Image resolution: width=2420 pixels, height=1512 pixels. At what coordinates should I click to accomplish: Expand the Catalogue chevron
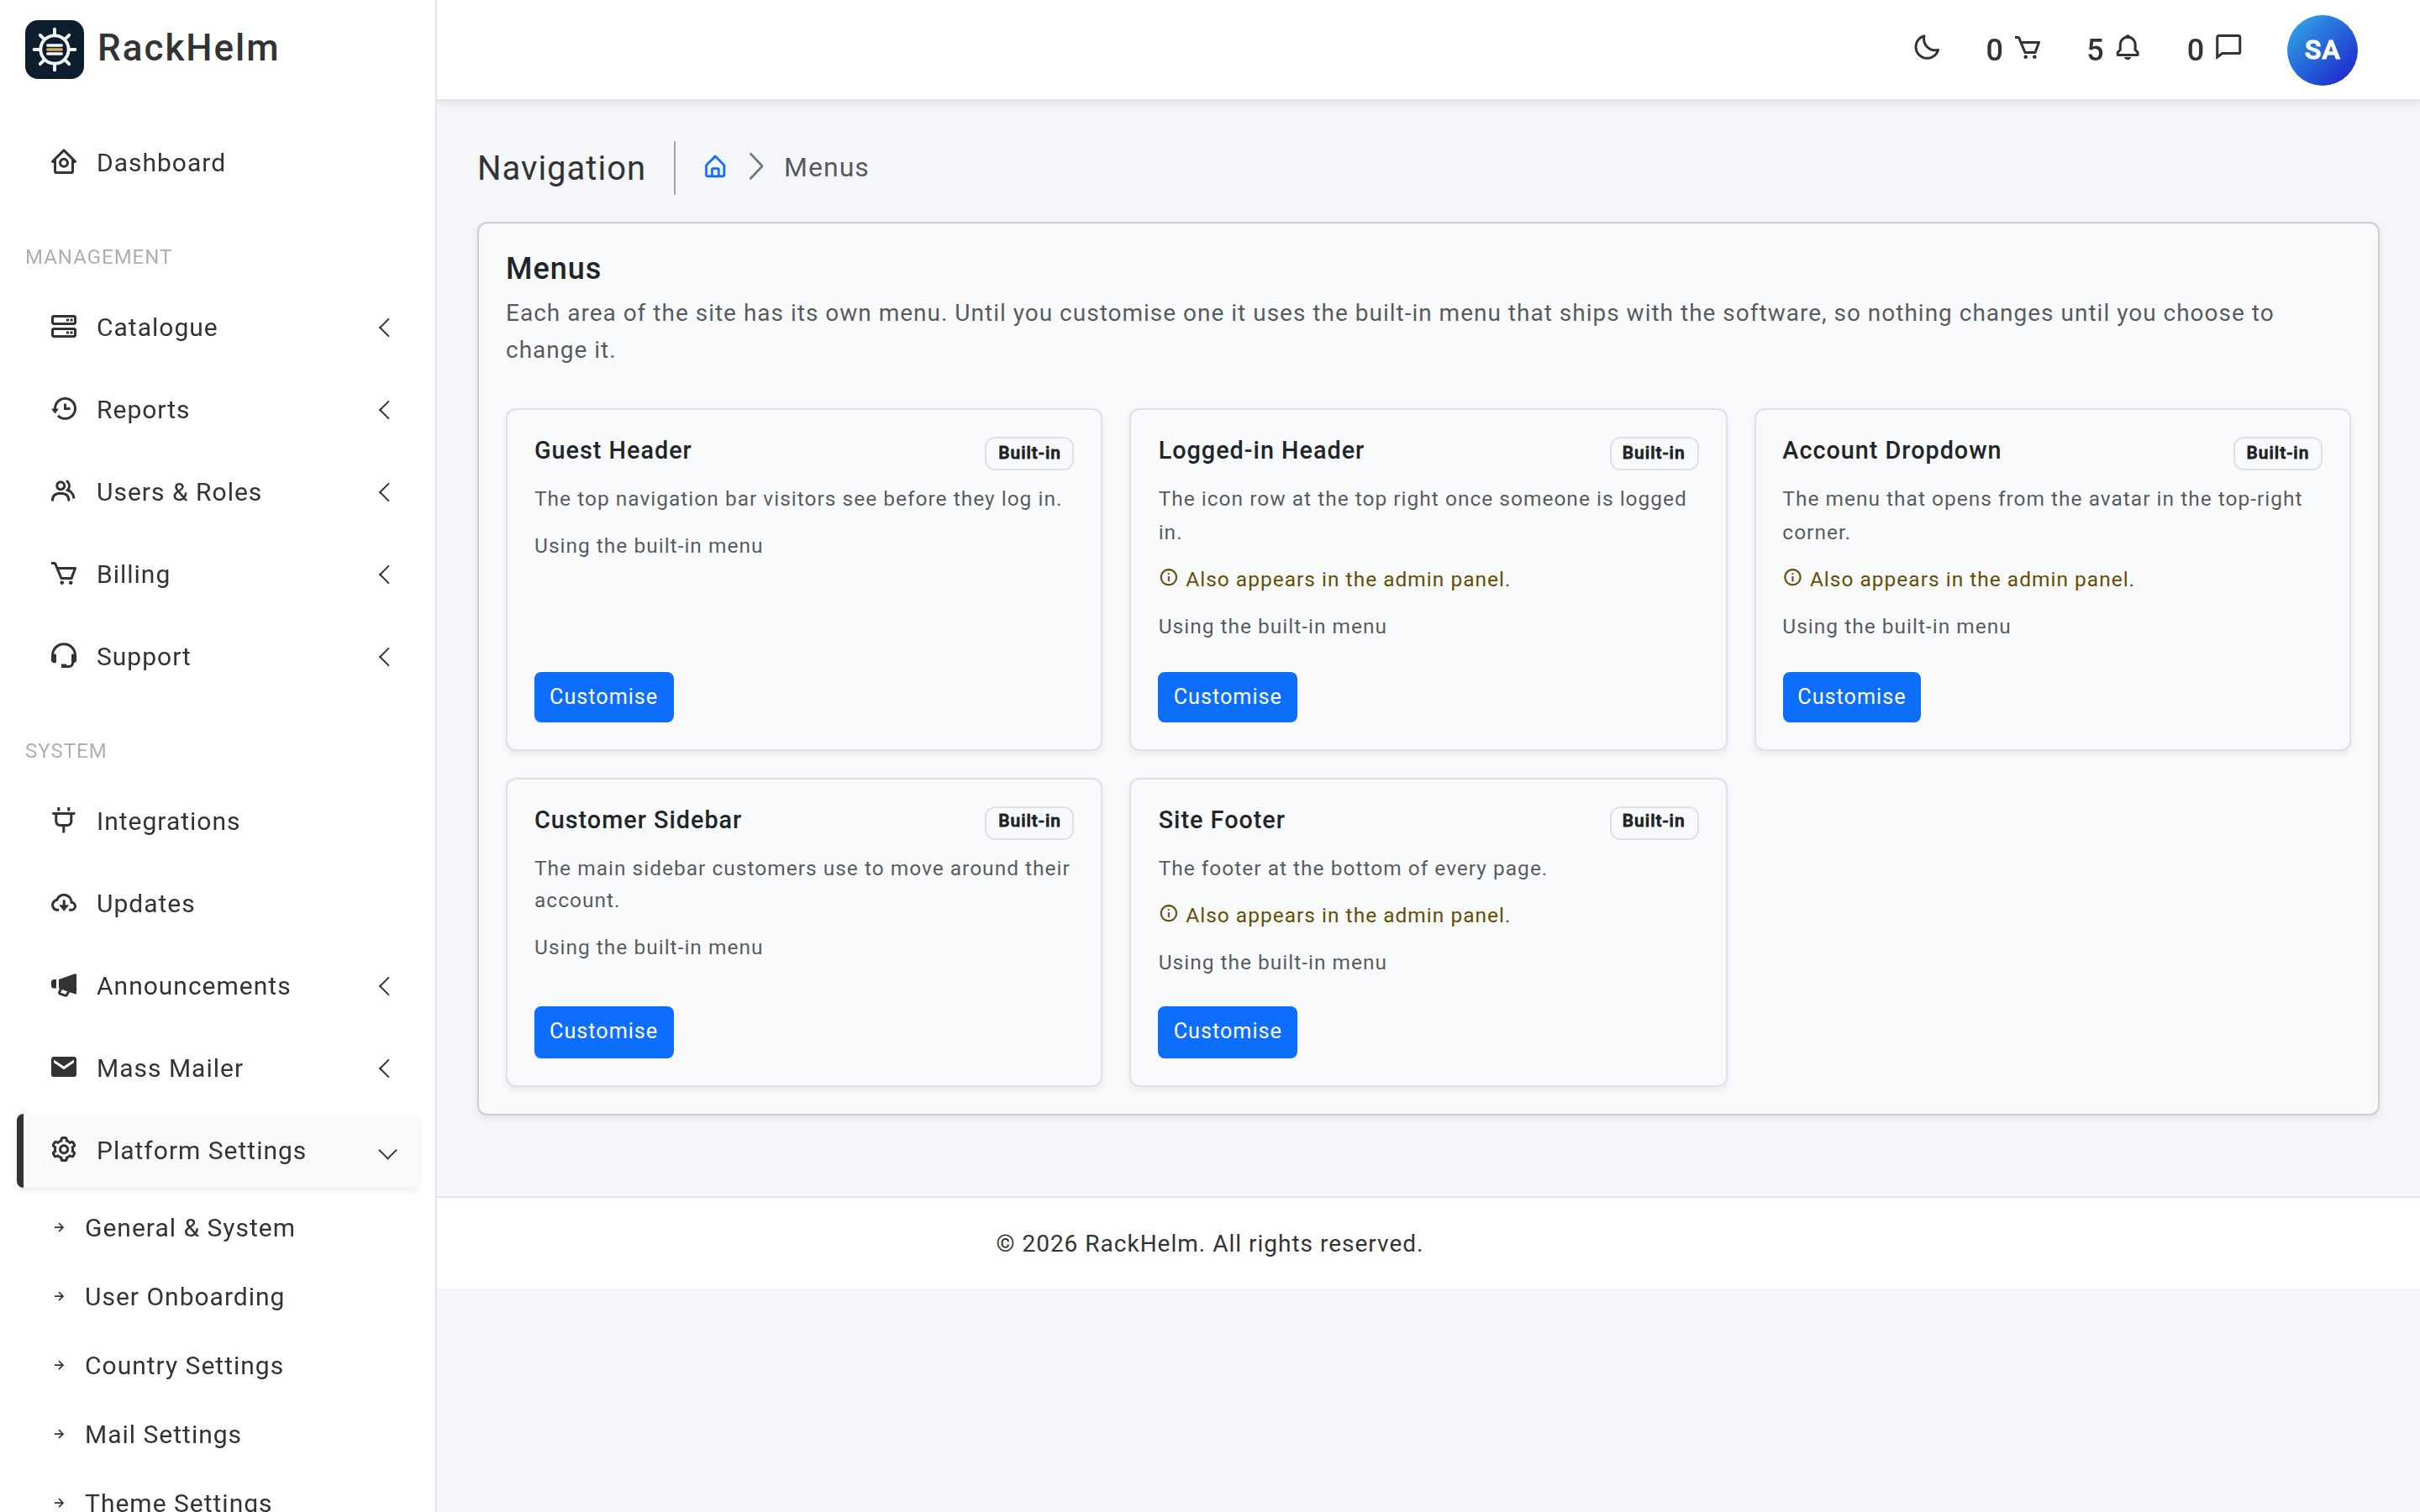click(x=385, y=327)
